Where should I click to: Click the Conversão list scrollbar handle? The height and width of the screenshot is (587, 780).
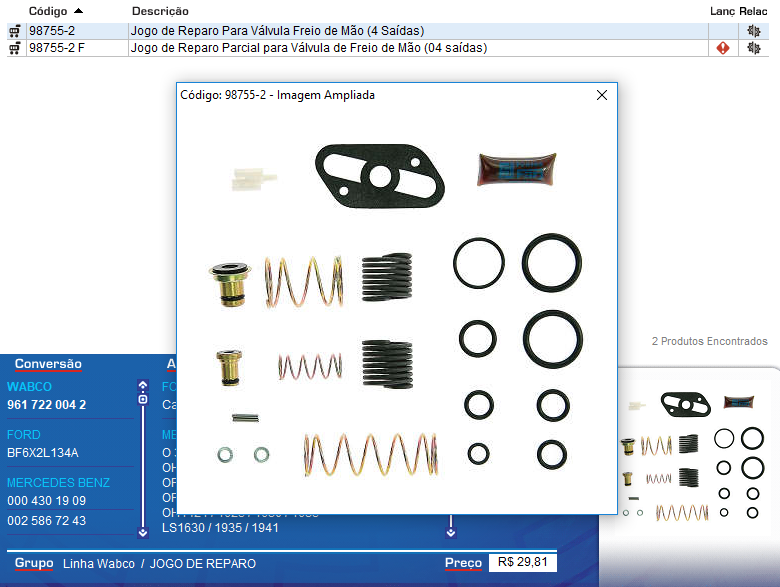click(x=143, y=400)
